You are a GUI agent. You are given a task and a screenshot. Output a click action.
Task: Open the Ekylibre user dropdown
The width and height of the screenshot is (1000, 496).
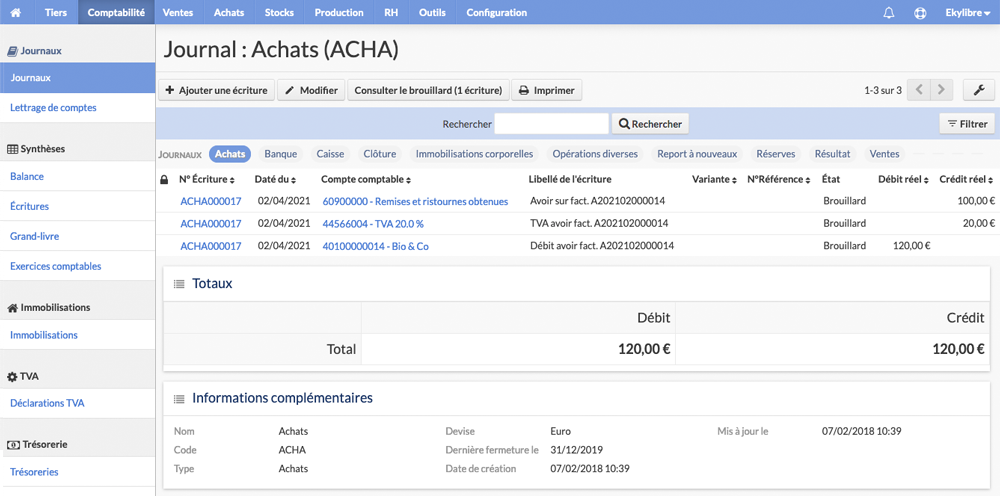point(967,13)
